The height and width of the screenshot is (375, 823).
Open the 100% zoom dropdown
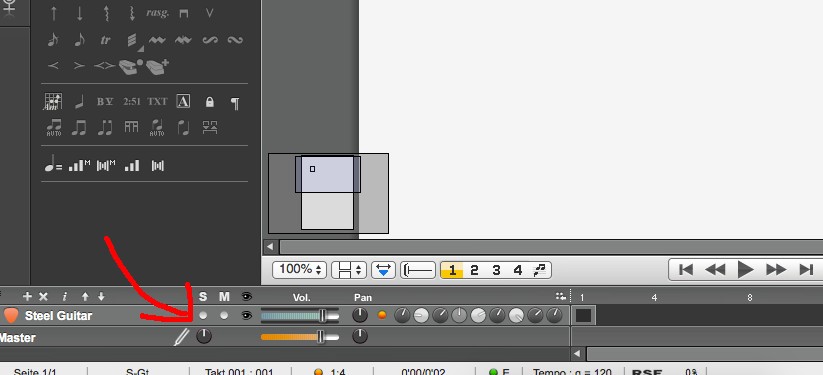tap(300, 270)
